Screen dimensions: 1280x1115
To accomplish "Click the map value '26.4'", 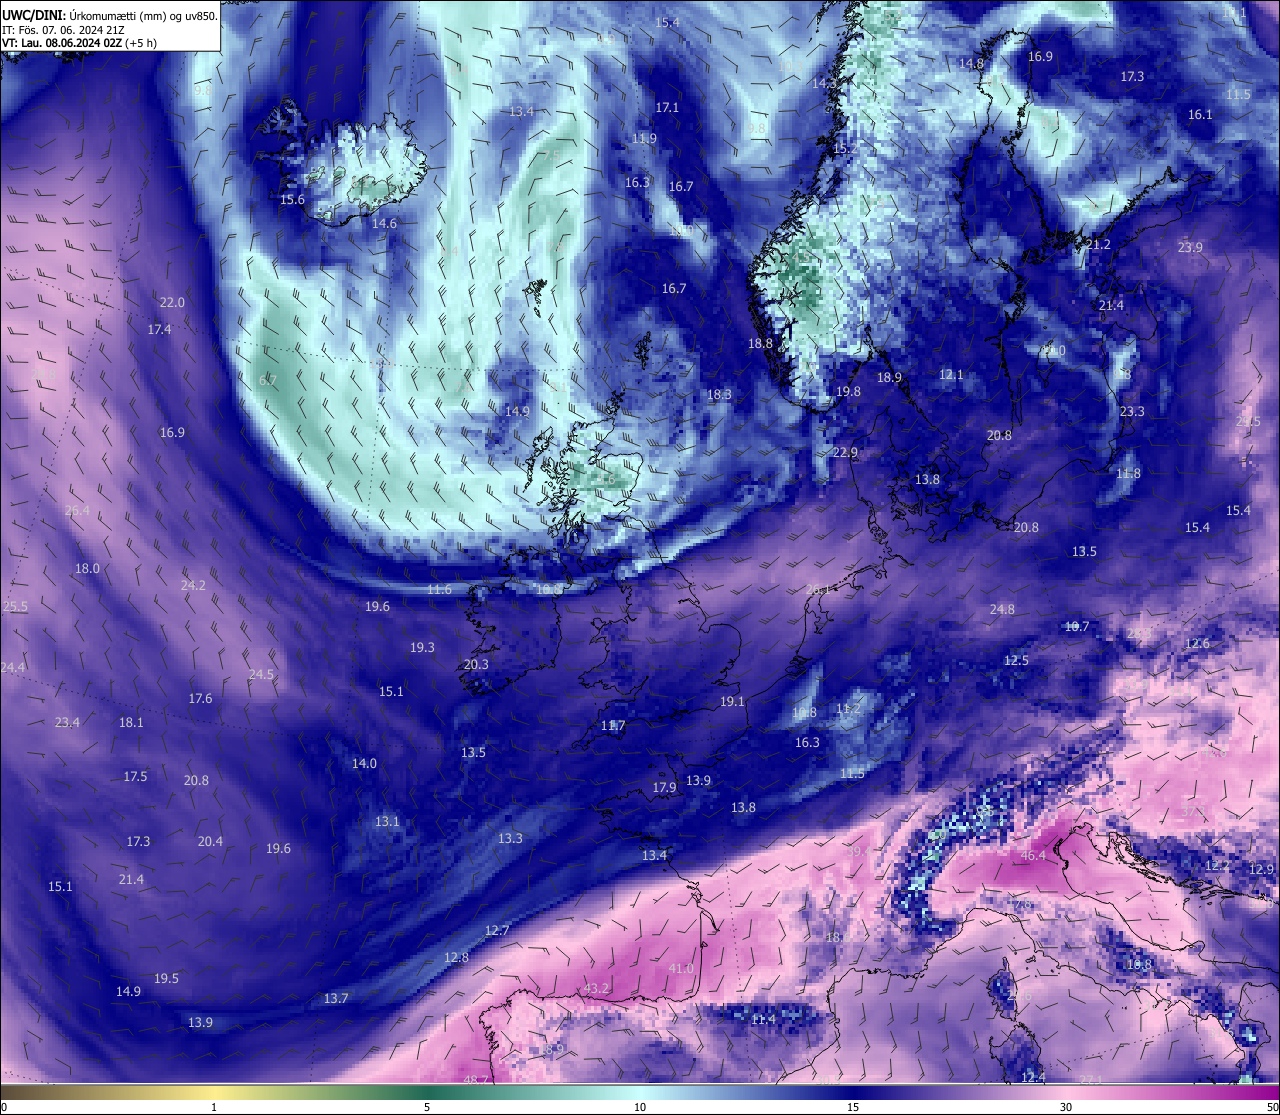I will pyautogui.click(x=77, y=510).
